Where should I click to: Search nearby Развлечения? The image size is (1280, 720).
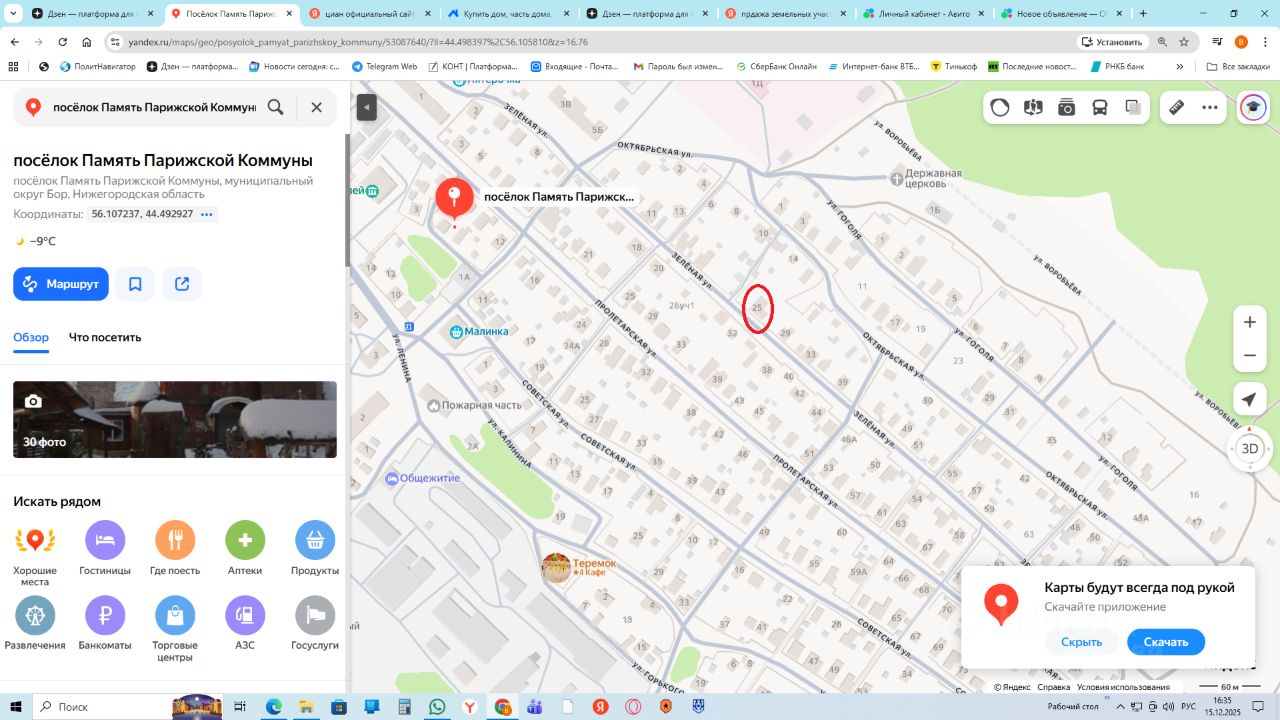coord(35,625)
